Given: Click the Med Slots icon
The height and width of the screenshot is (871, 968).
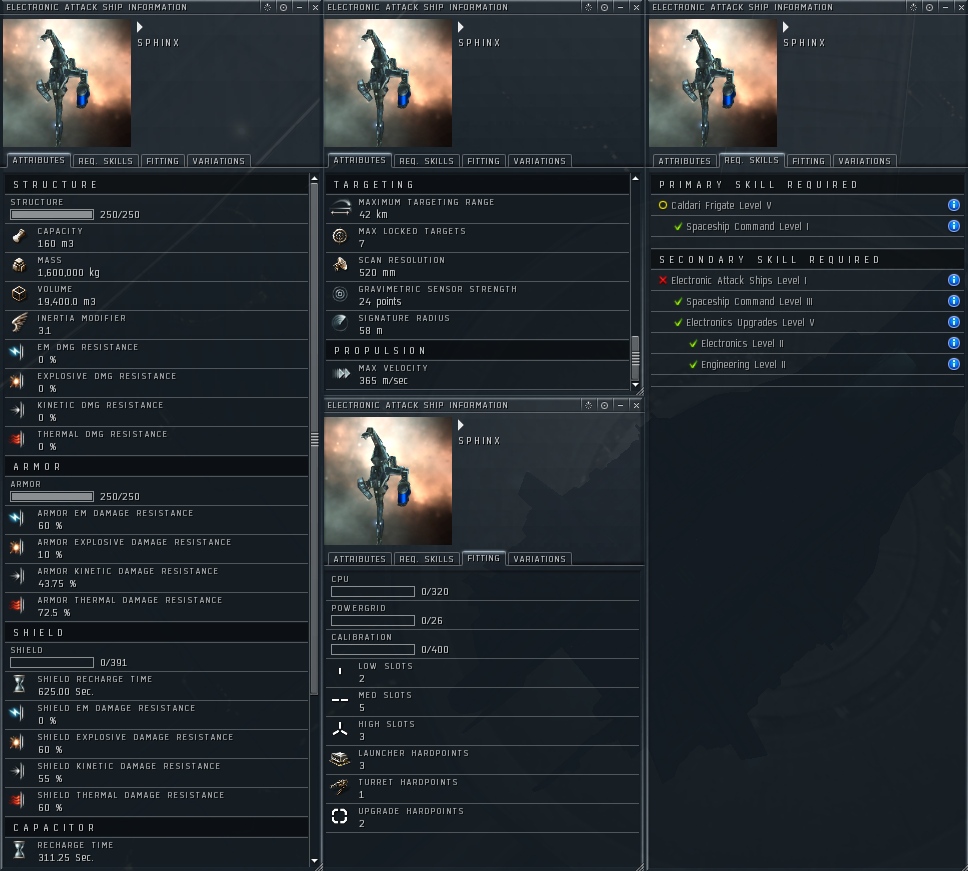Looking at the screenshot, I should tap(340, 701).
